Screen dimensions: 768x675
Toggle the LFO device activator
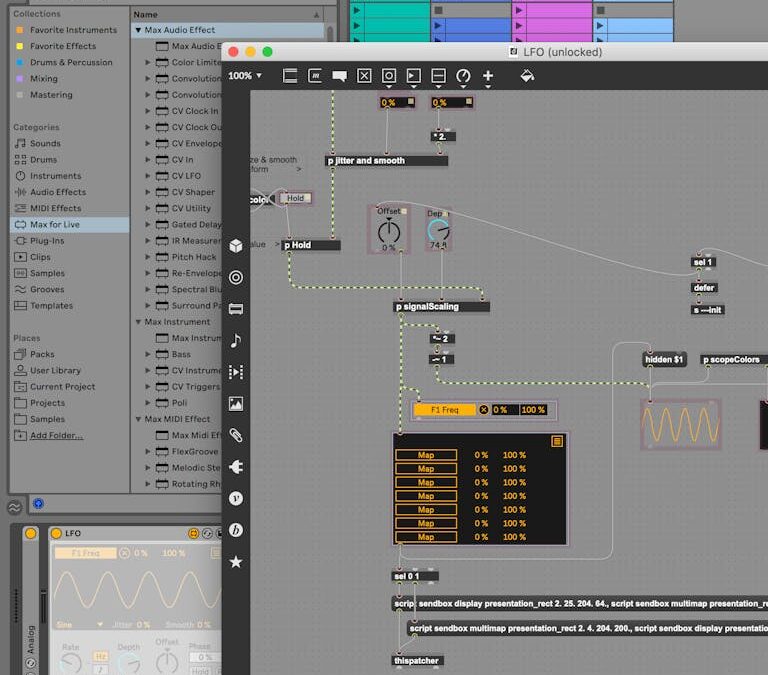click(x=31, y=534)
